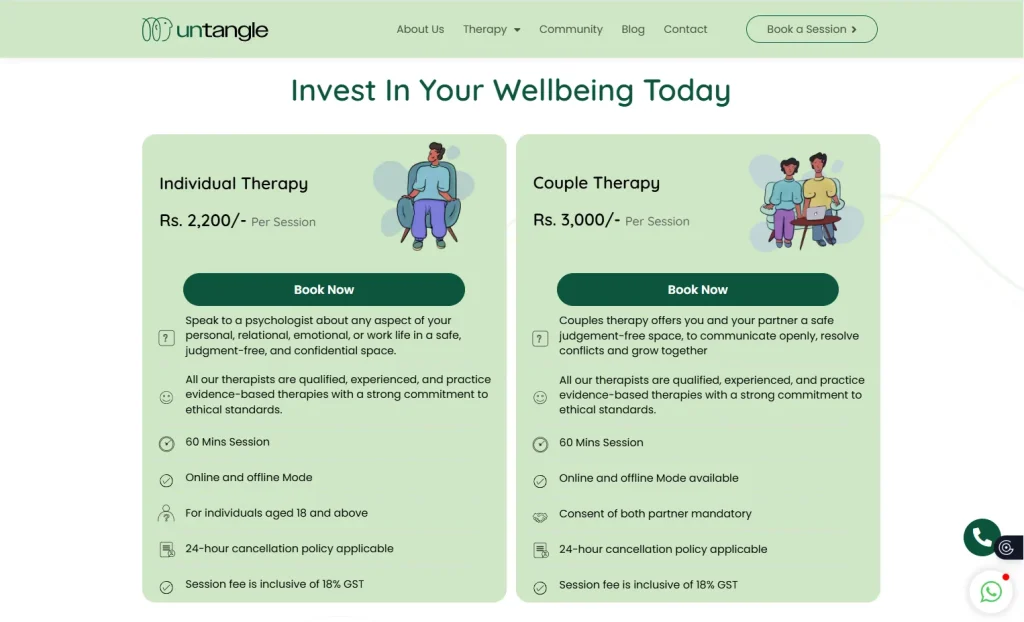Click checkmark icon beside Individual Online and offline Mode
The image size is (1024, 622).
point(166,480)
